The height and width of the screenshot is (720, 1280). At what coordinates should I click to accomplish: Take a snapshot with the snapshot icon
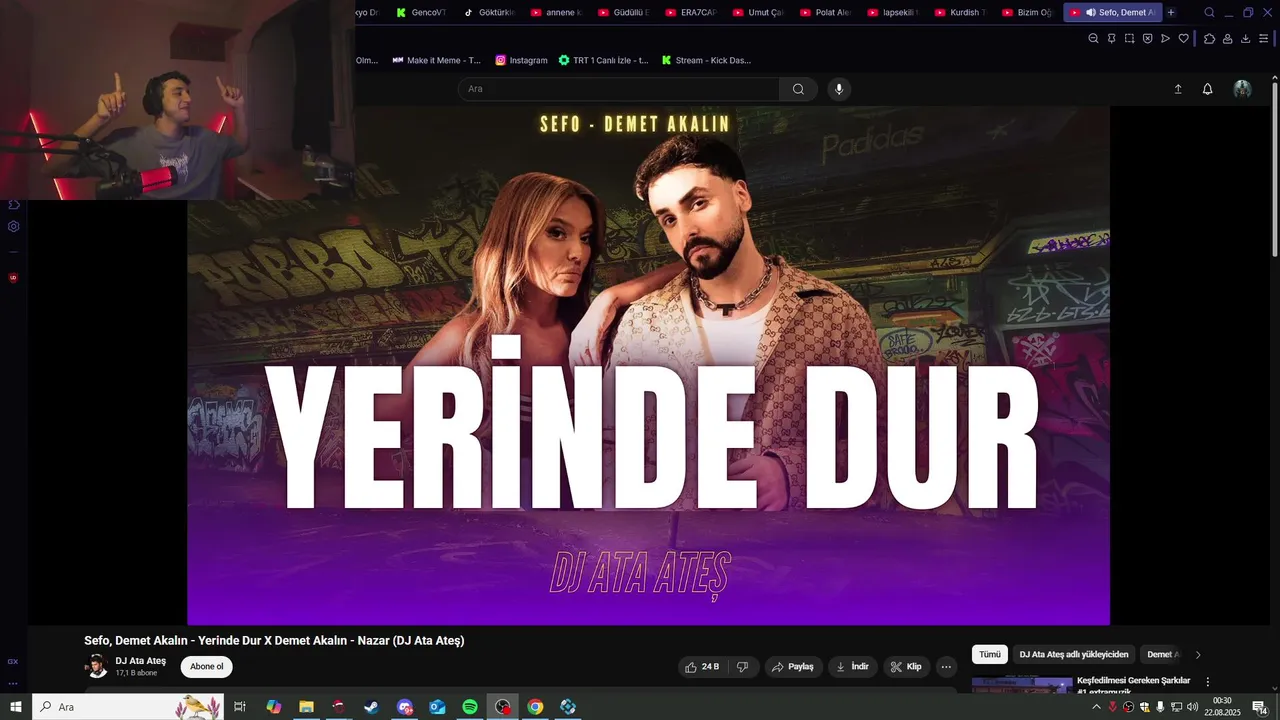(1129, 39)
